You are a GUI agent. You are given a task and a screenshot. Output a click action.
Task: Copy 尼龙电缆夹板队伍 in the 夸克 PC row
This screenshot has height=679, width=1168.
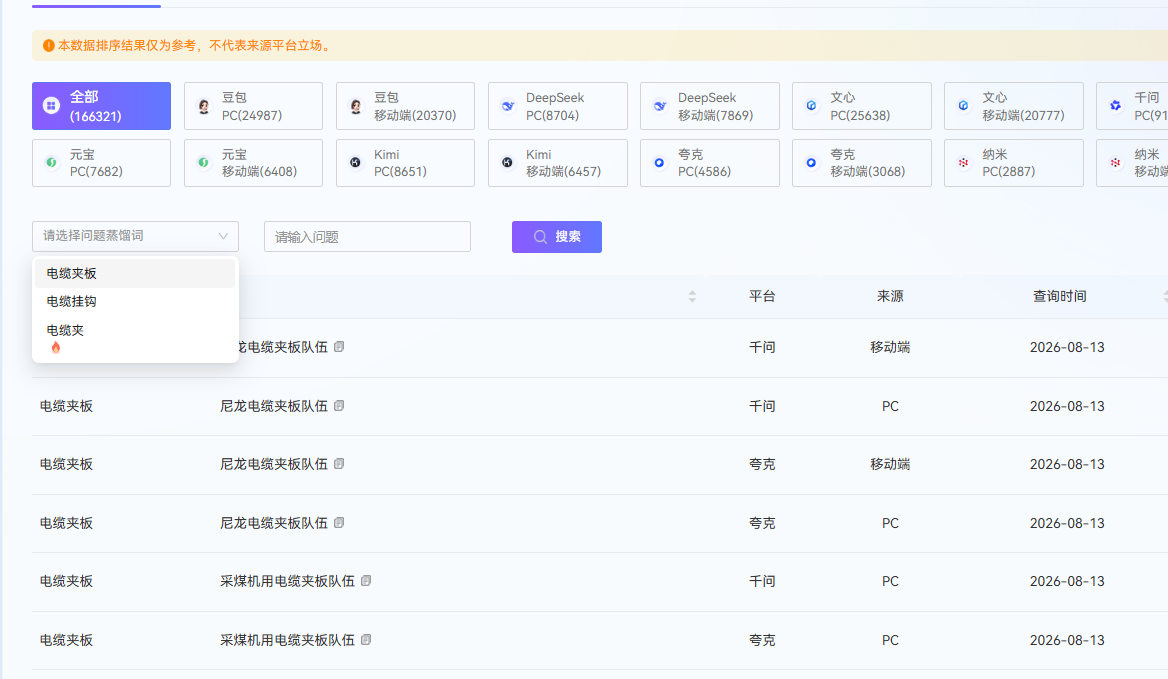339,523
